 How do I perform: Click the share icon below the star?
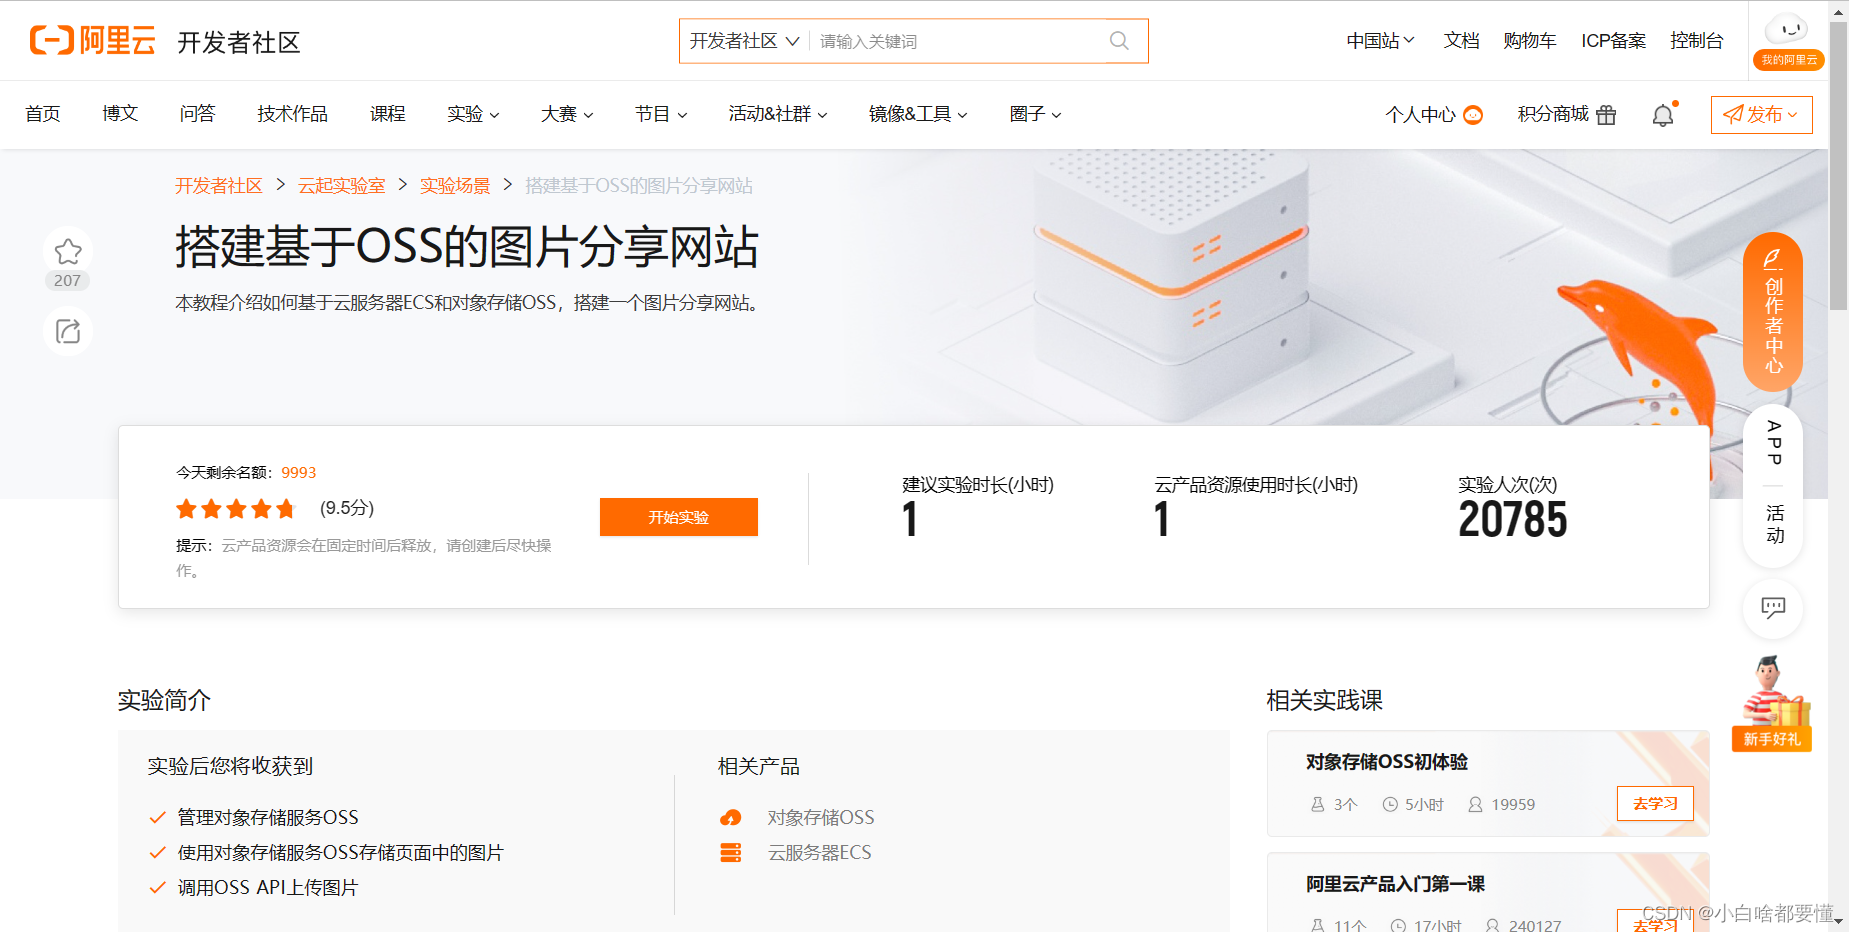click(68, 331)
